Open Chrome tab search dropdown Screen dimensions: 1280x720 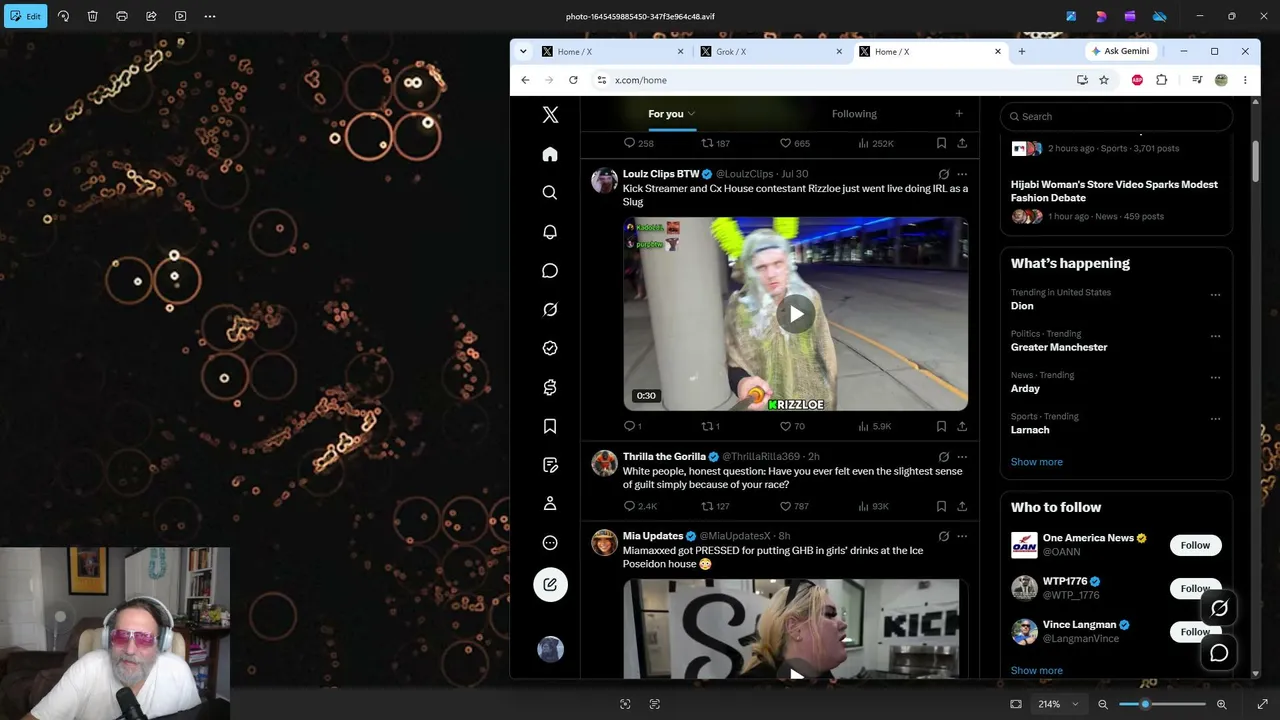click(x=523, y=52)
